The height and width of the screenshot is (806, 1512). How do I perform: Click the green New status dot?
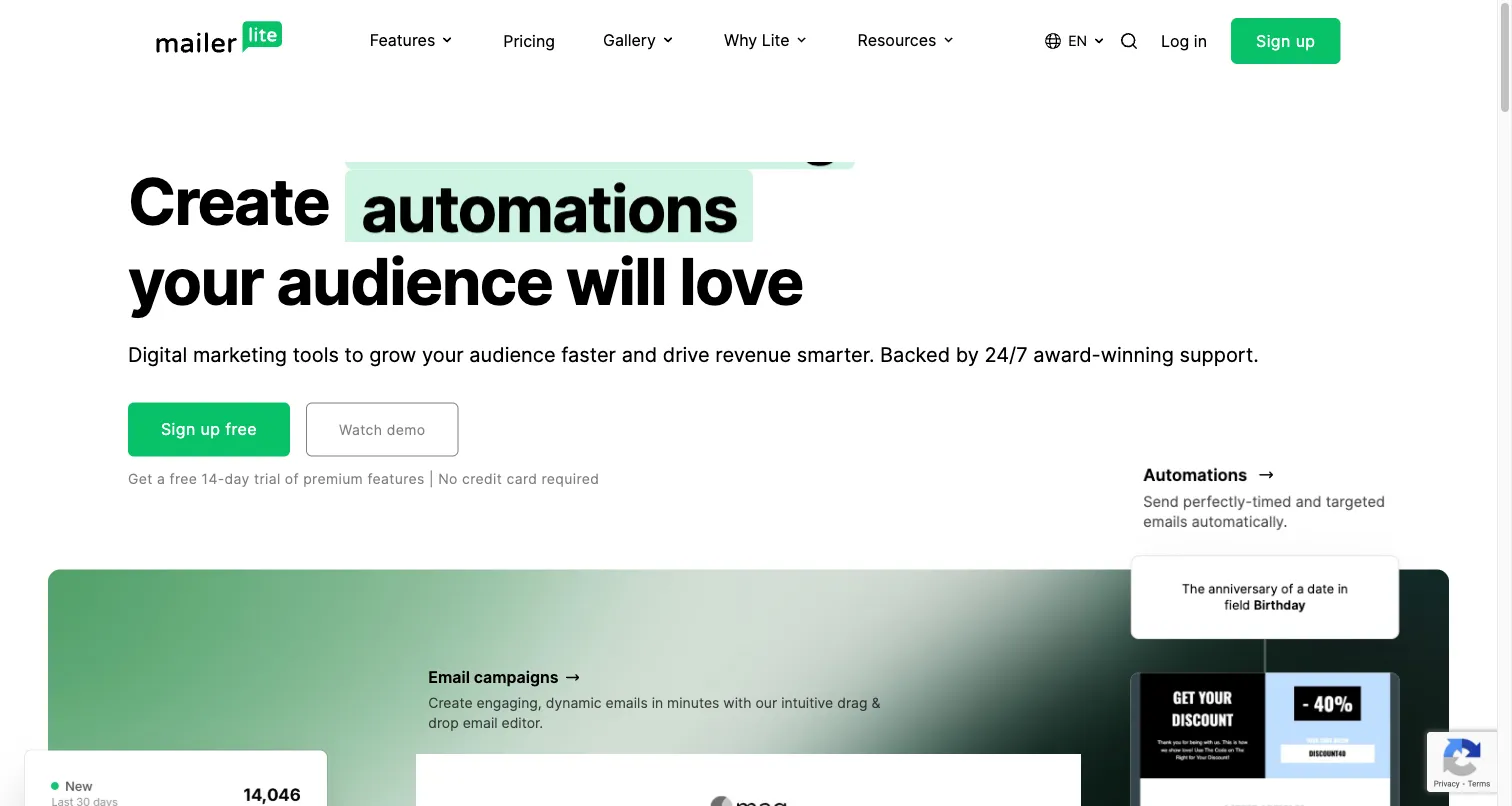[56, 786]
